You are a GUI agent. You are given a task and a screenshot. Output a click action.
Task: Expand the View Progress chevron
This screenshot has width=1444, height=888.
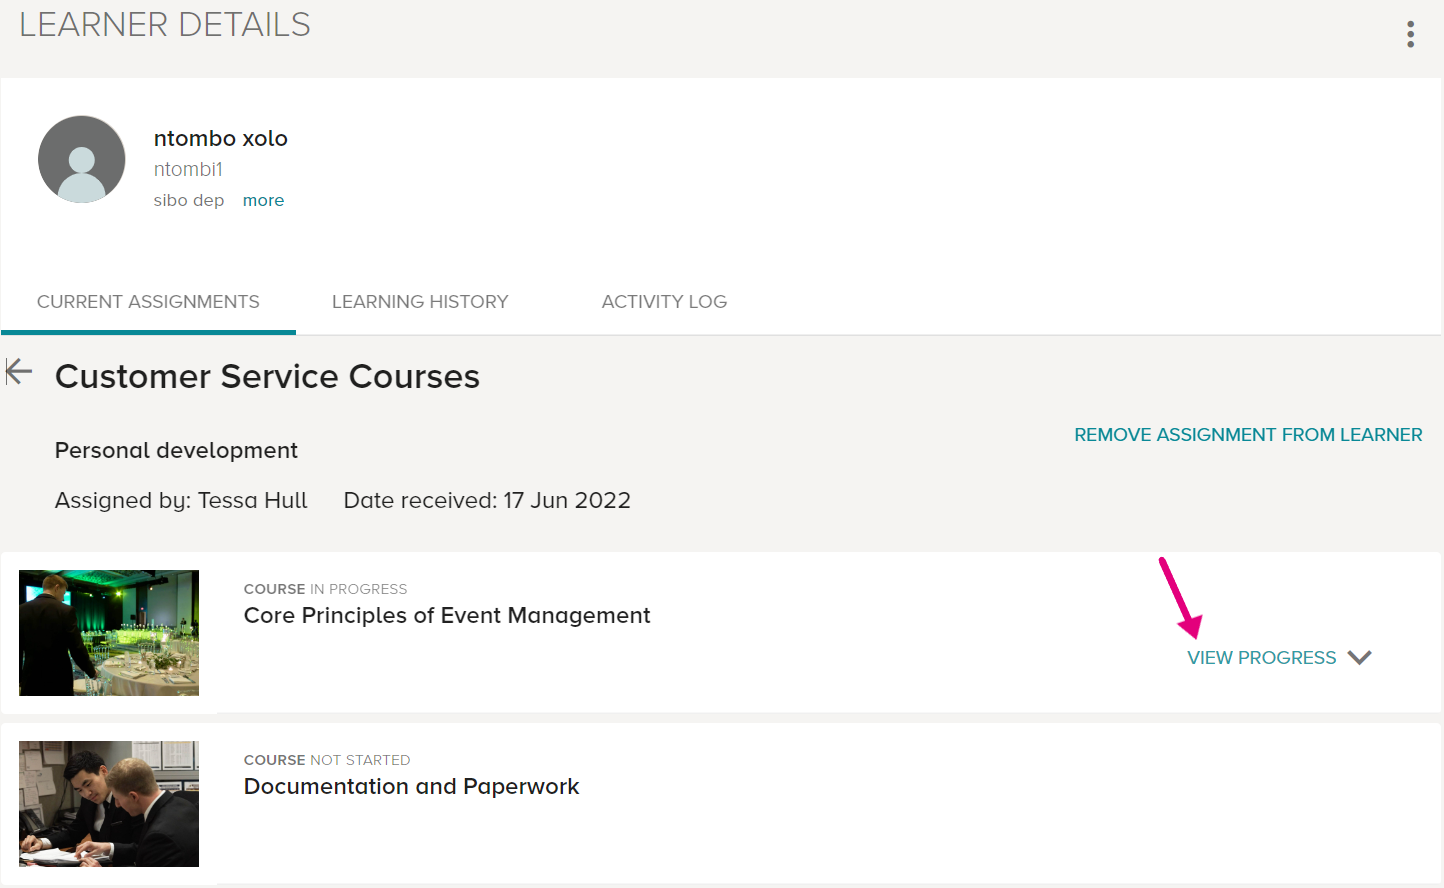pos(1359,657)
